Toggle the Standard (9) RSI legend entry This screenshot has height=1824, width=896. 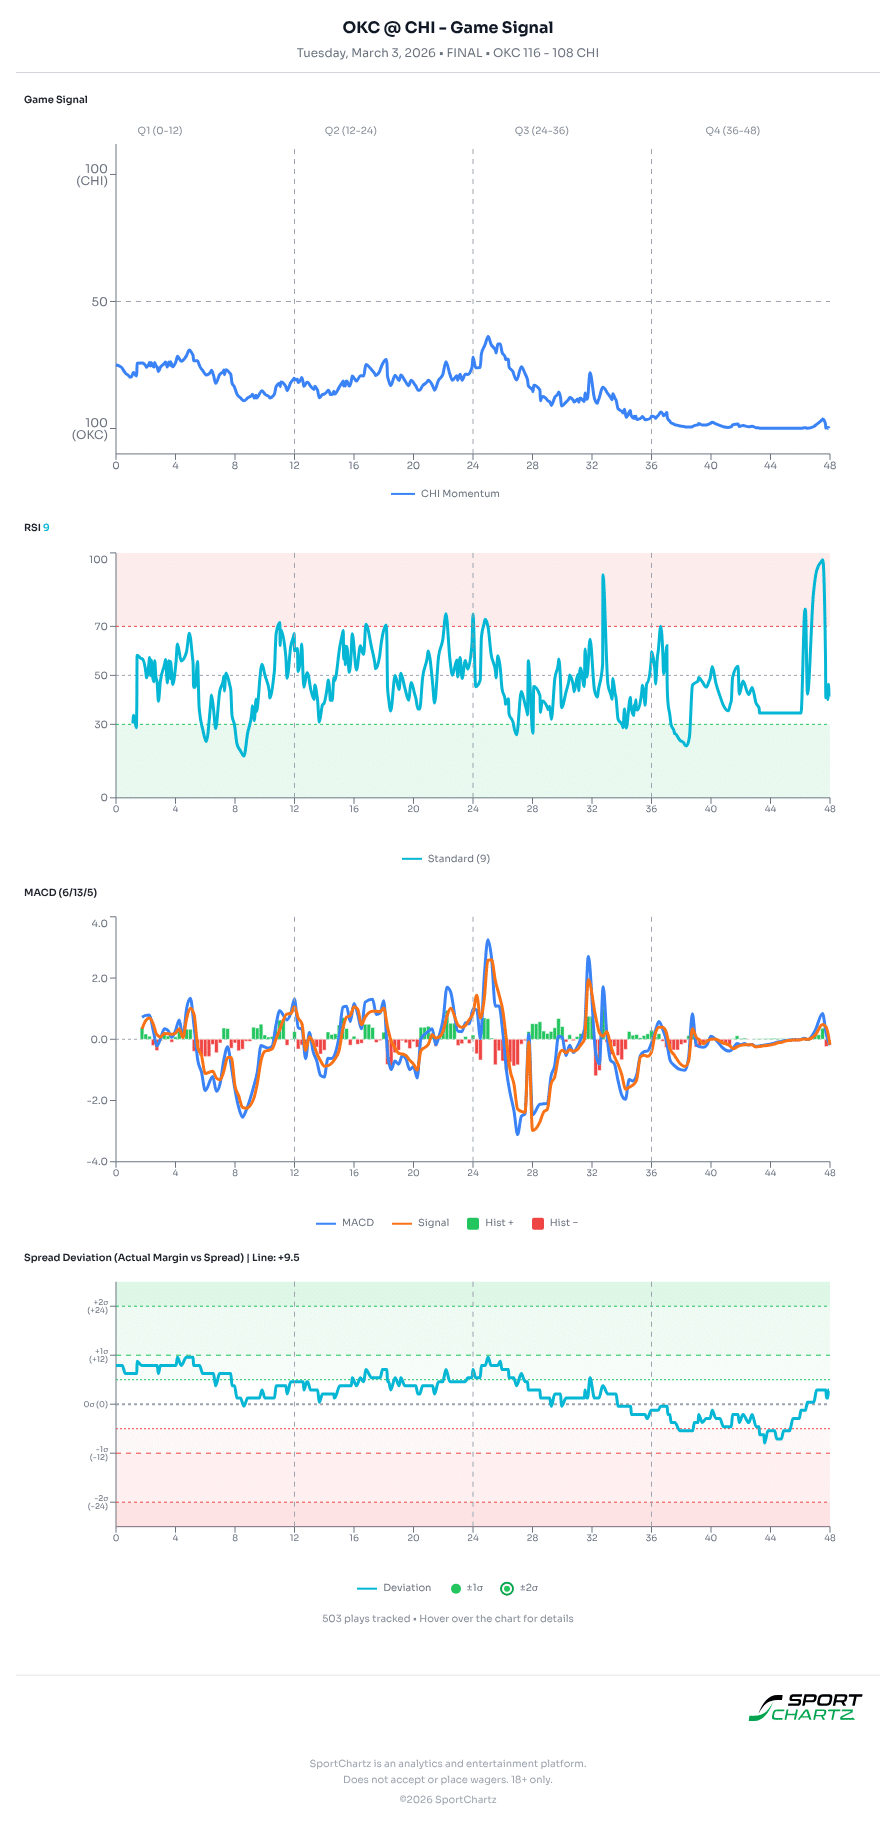[446, 858]
